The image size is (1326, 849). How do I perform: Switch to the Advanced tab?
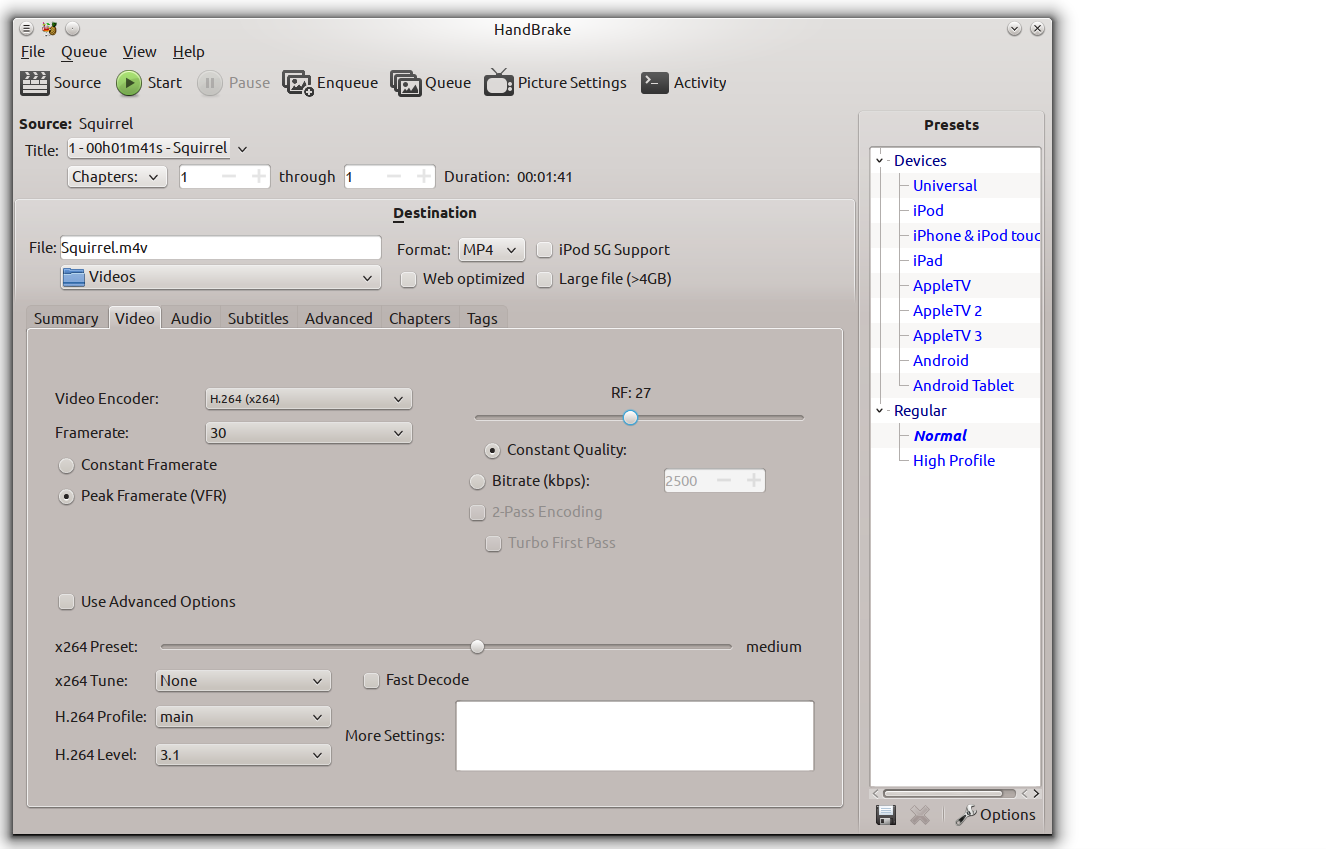point(339,319)
